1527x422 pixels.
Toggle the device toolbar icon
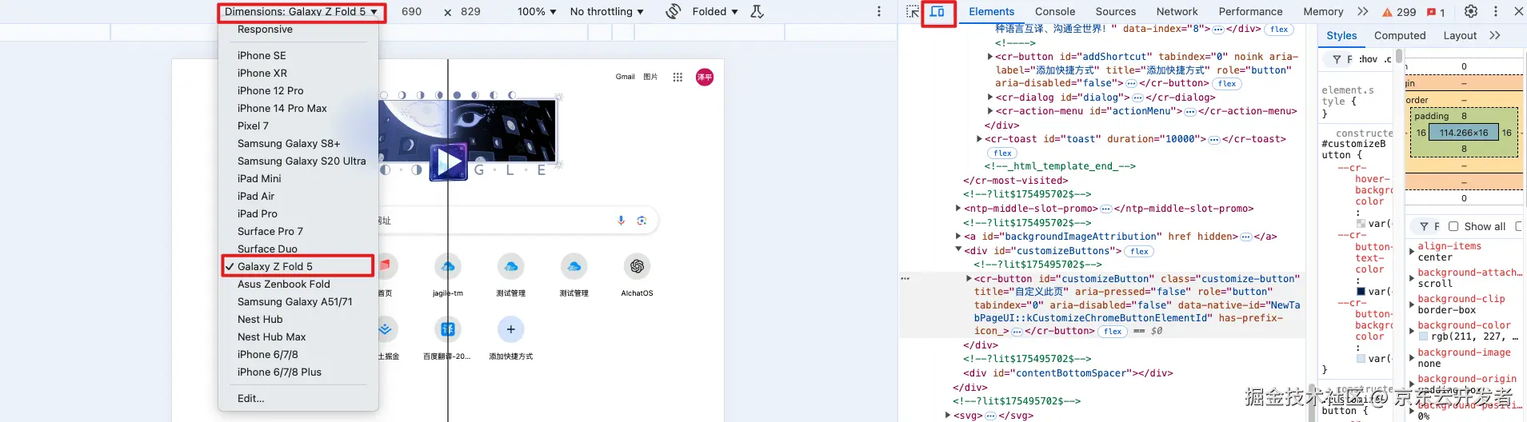click(938, 12)
